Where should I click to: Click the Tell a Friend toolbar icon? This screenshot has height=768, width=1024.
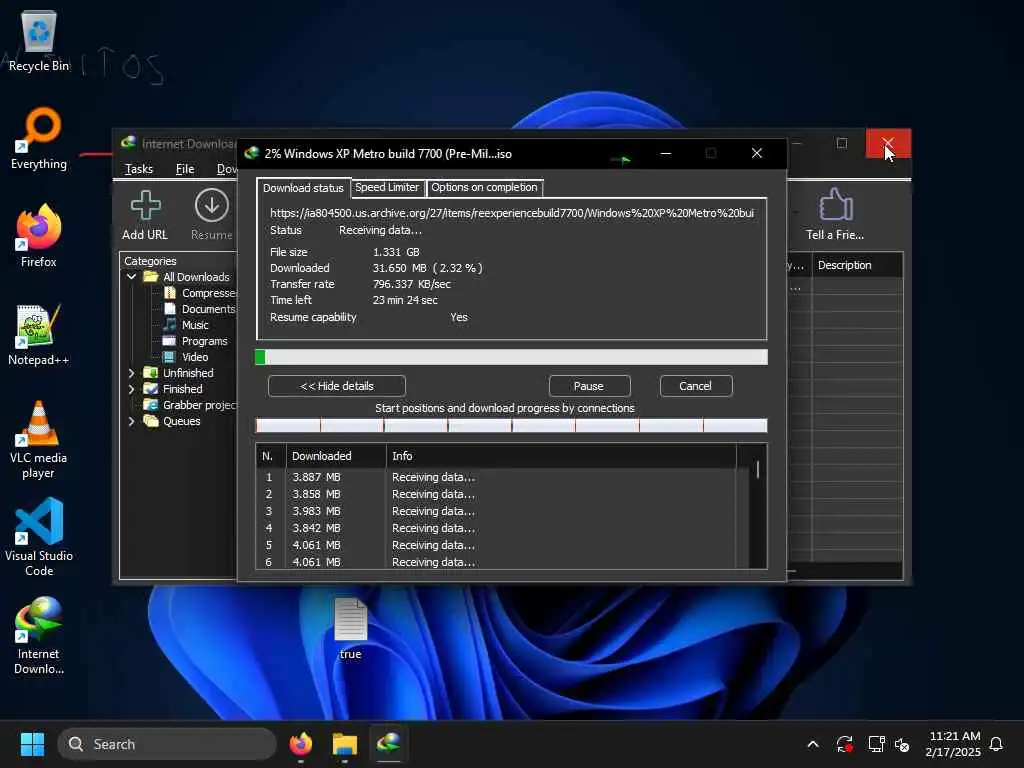(x=835, y=215)
